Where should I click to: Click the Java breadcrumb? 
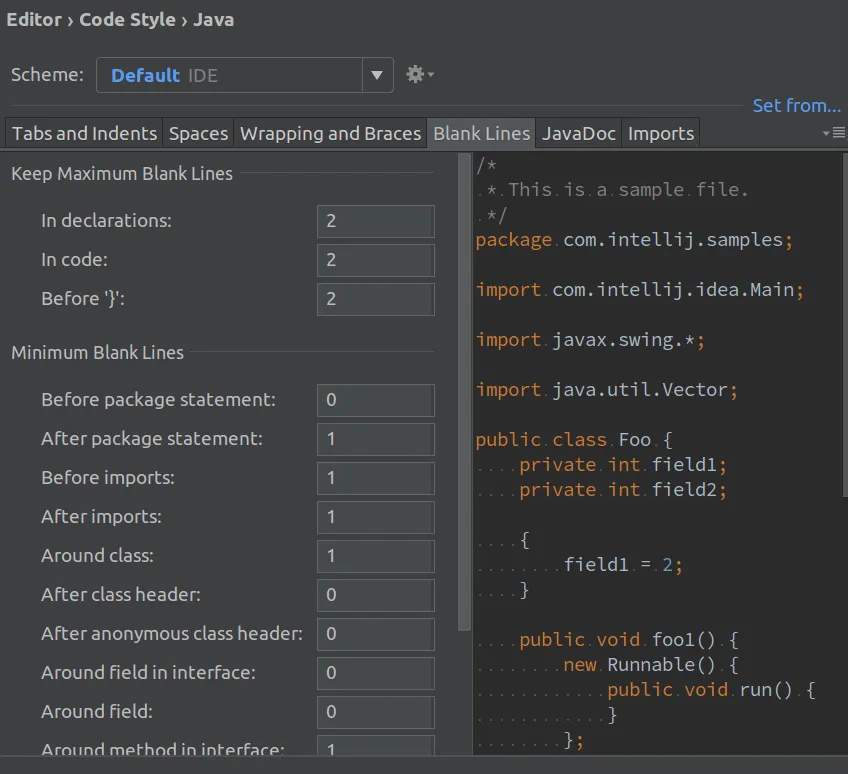point(214,19)
